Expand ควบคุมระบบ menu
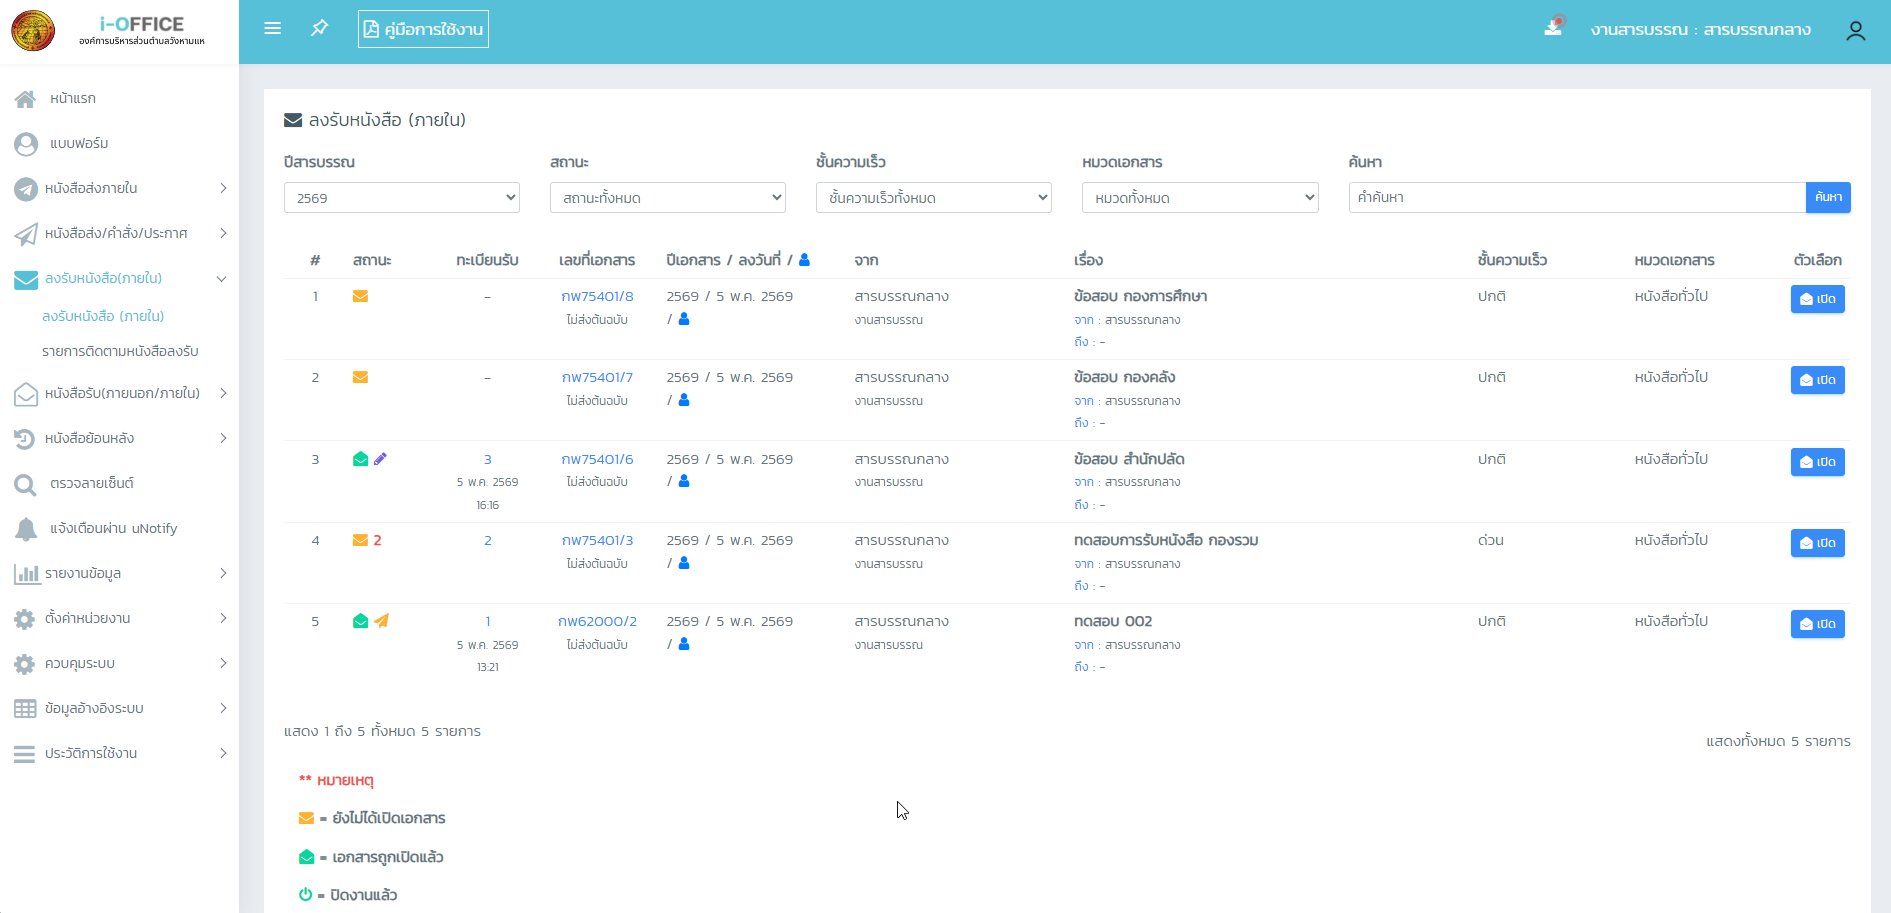1891x913 pixels. 119,663
